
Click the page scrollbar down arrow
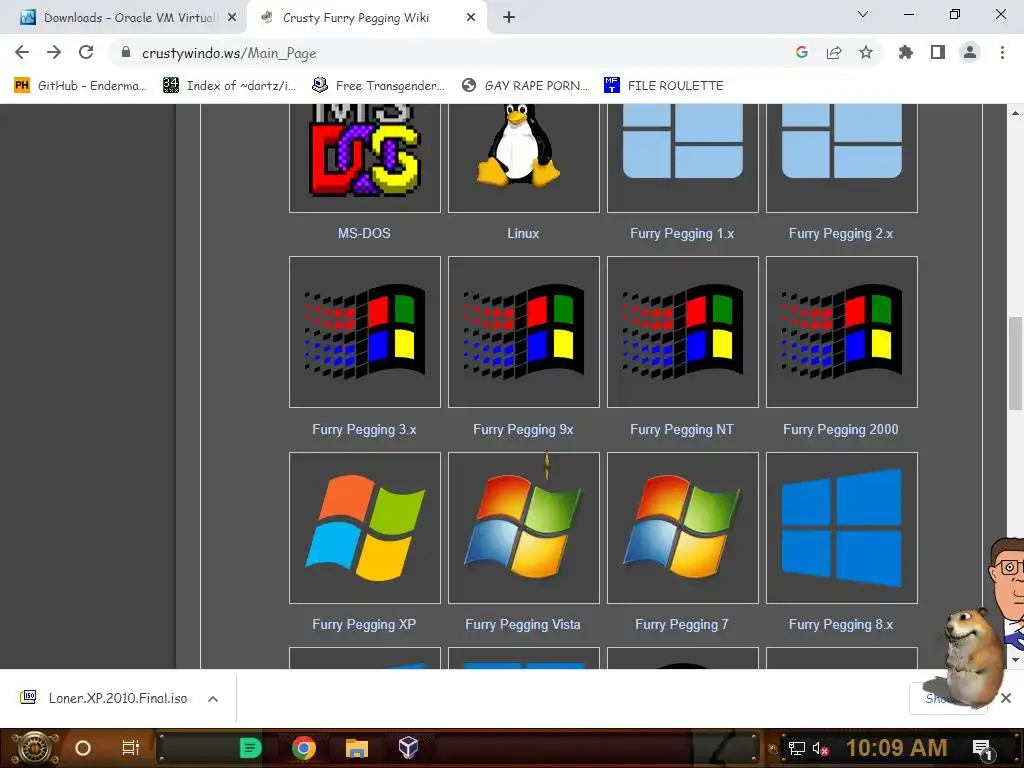[1015, 660]
